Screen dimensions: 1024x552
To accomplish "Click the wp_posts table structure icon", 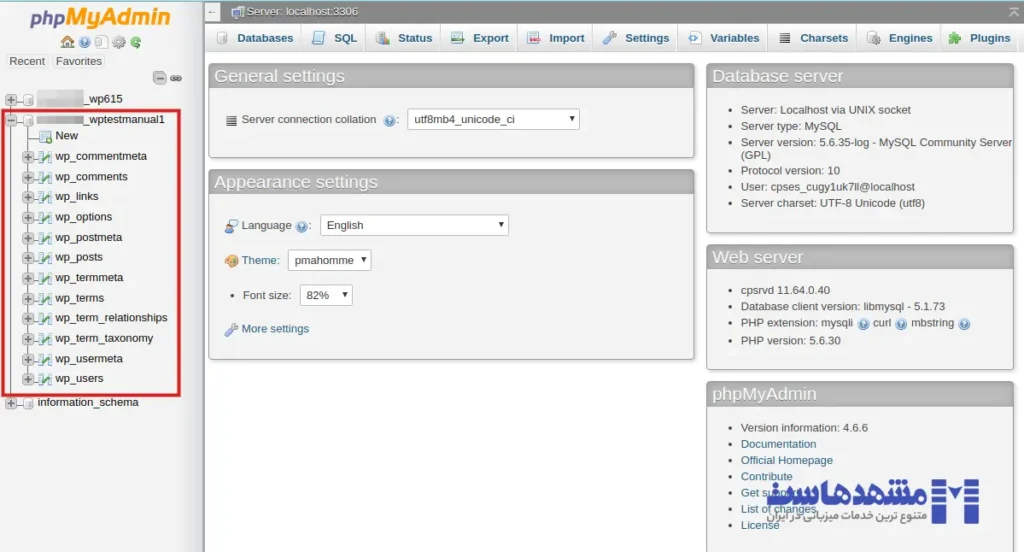I will [x=45, y=258].
